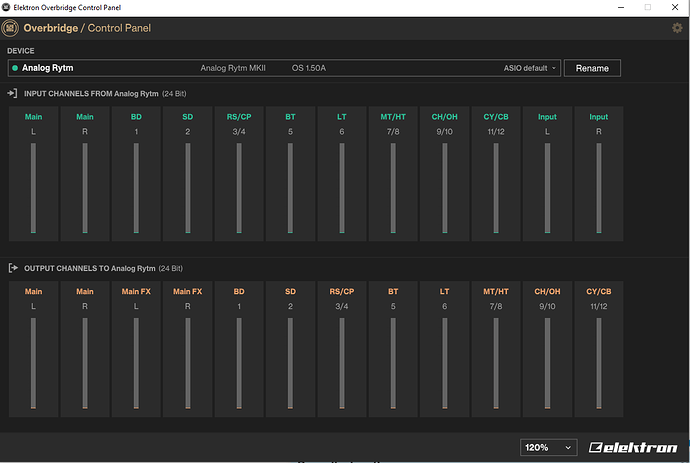Click the green CH/OH input channel label
The image size is (690, 463).
tap(444, 117)
